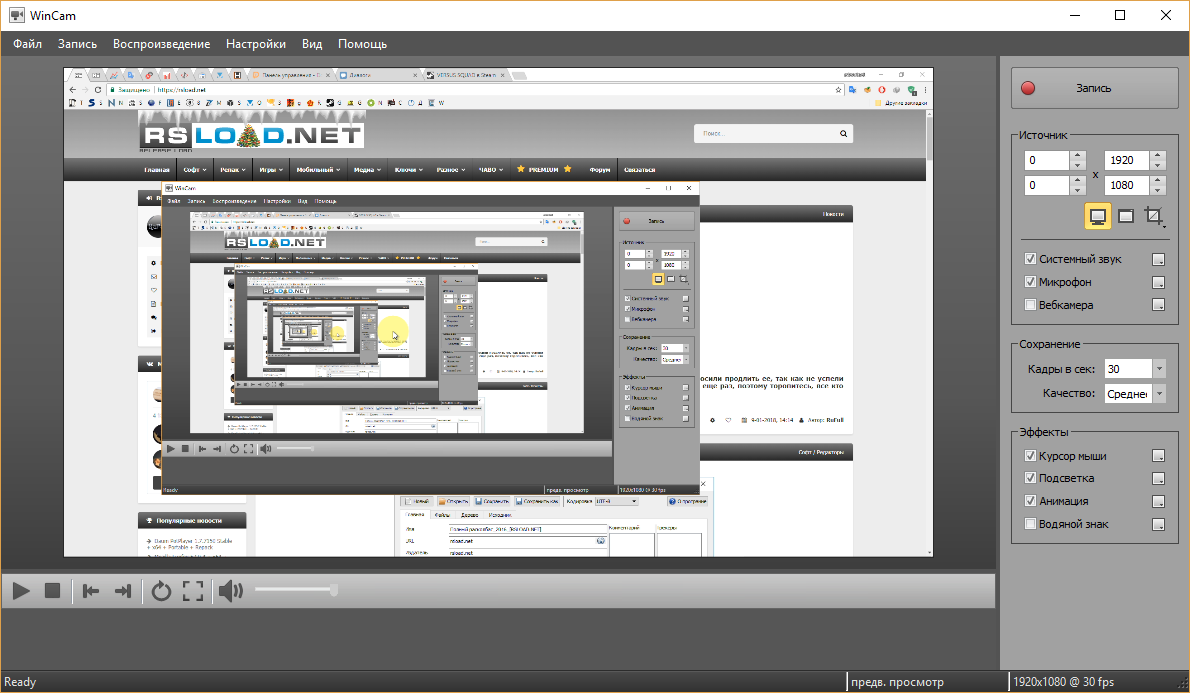
Task: Click the source Y offset field
Action: [x=1047, y=185]
